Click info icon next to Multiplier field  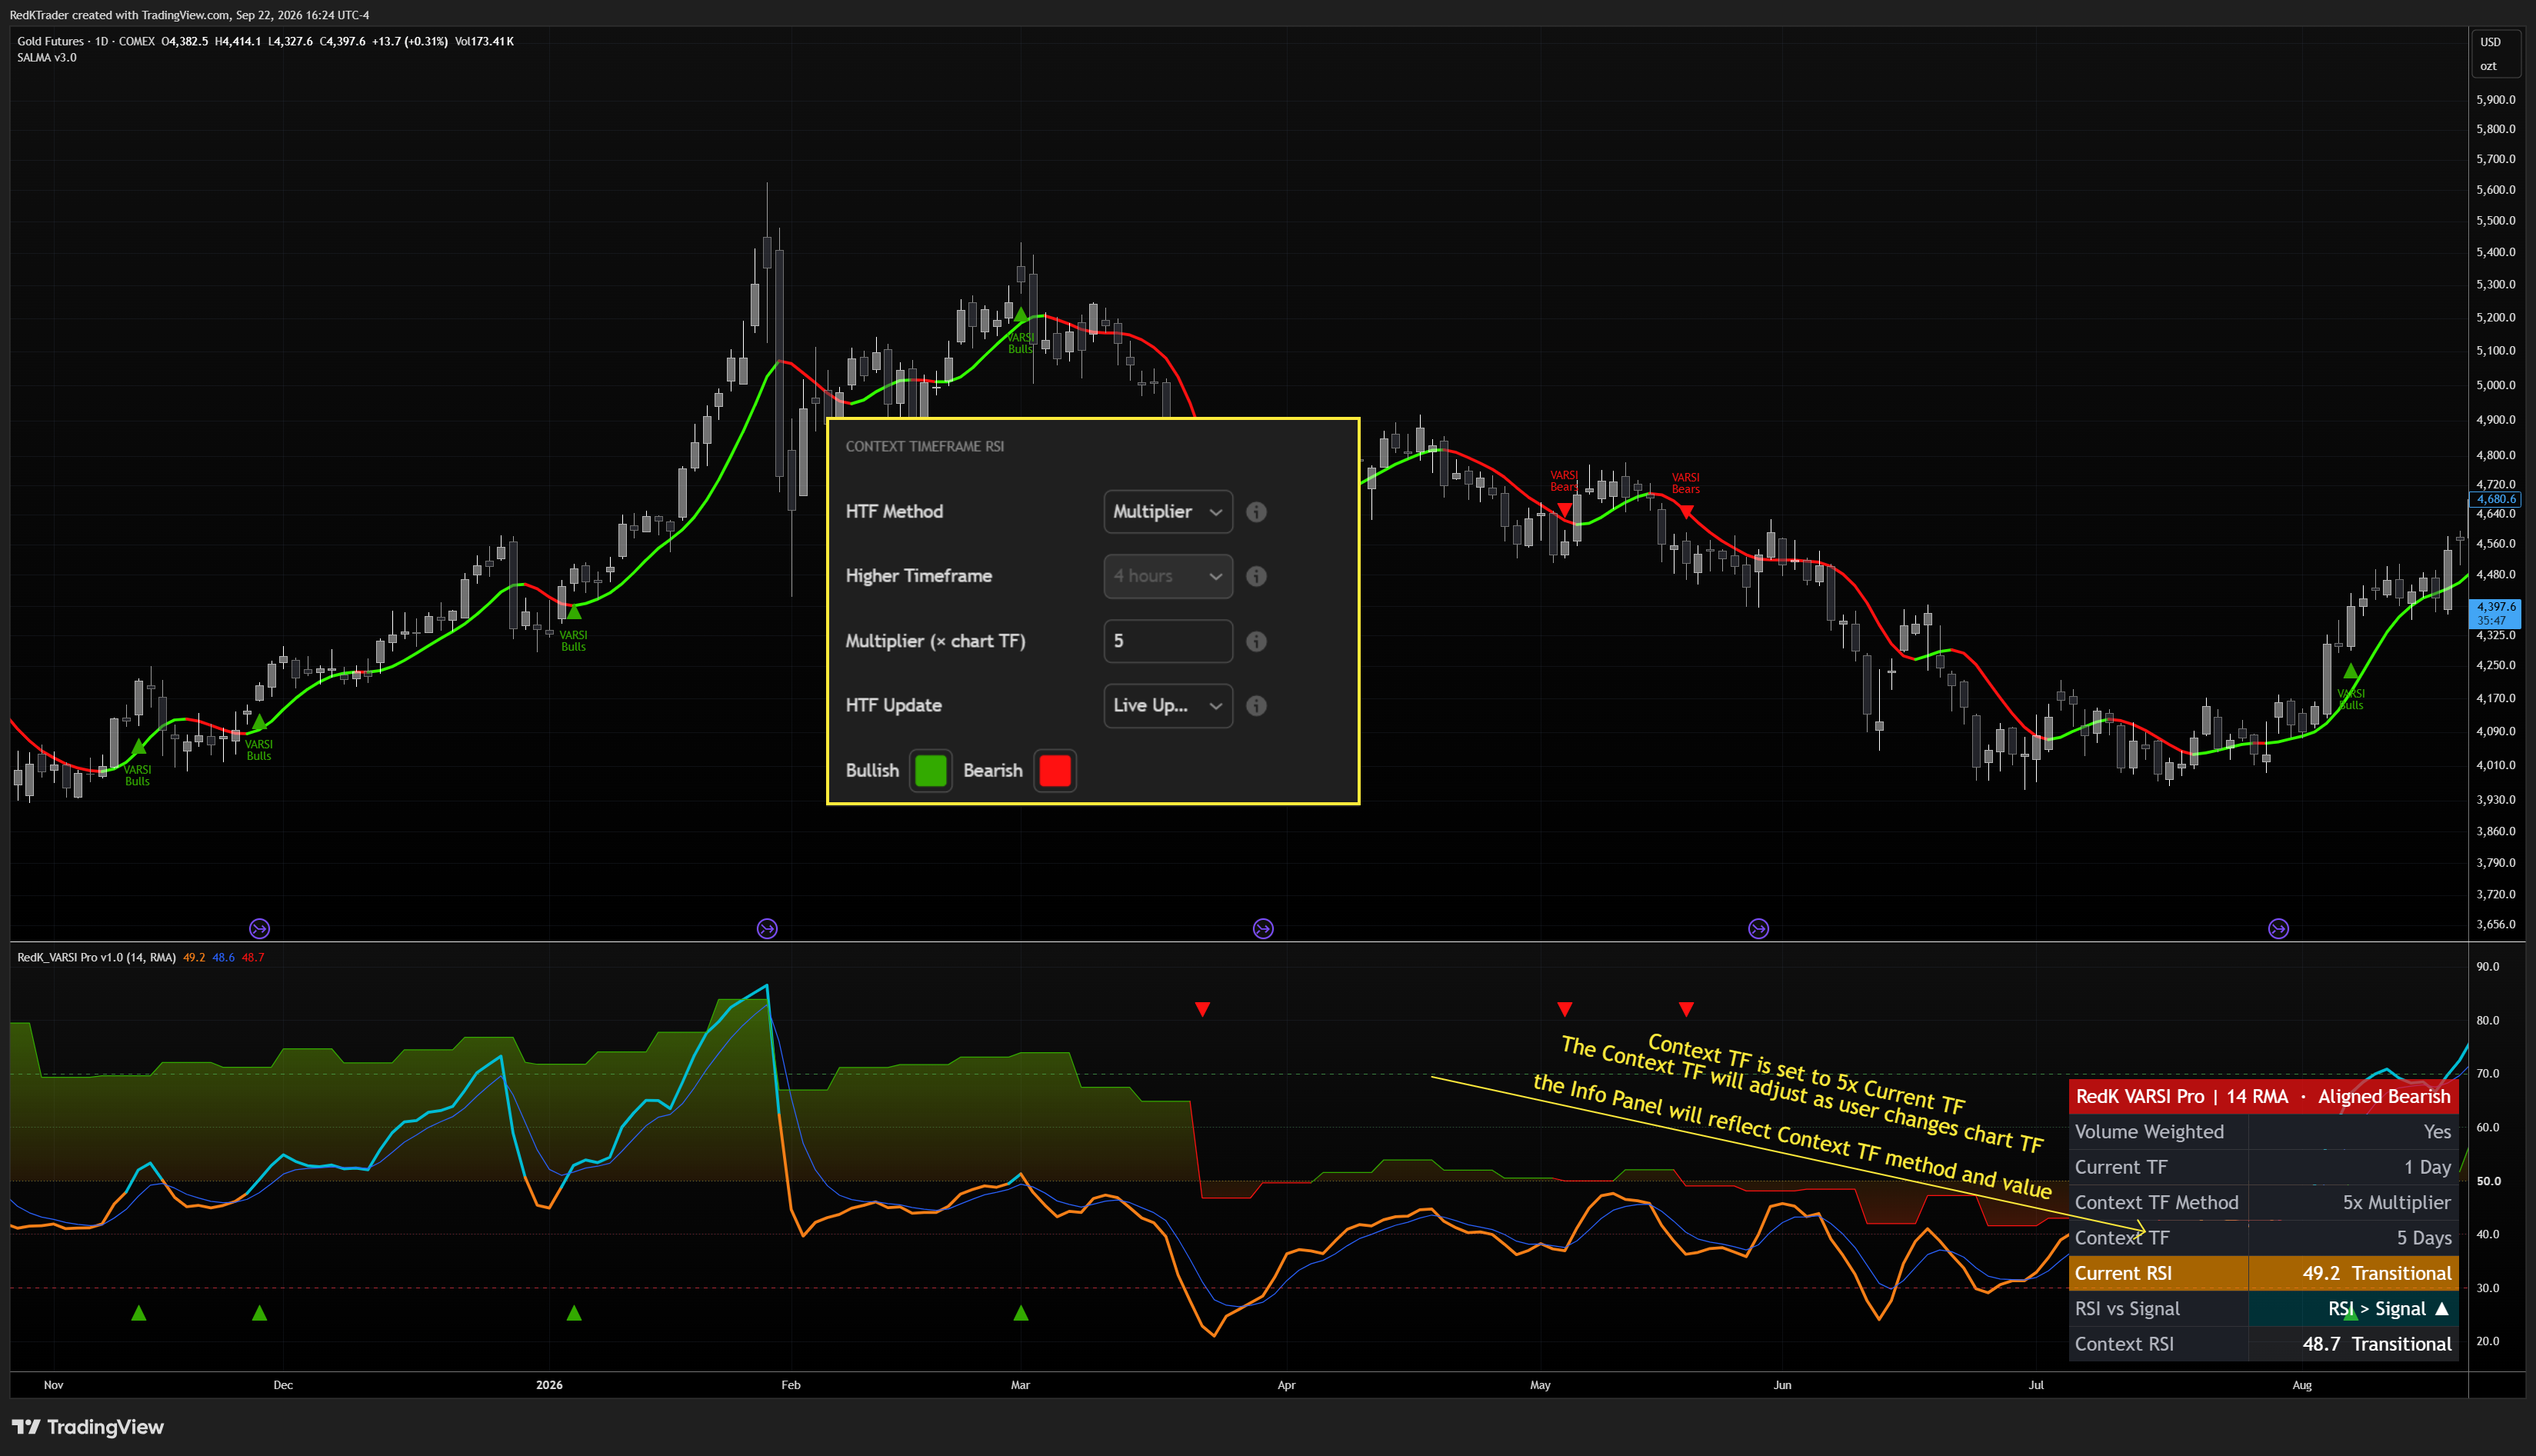point(1256,641)
